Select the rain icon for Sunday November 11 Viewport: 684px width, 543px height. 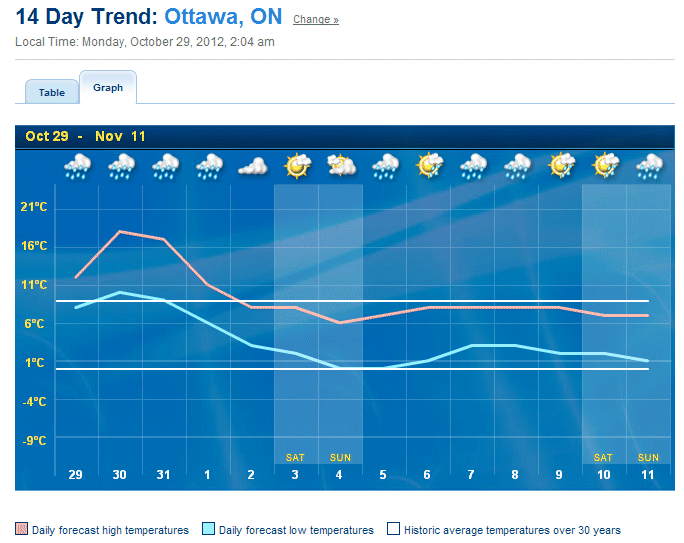pyautogui.click(x=649, y=165)
